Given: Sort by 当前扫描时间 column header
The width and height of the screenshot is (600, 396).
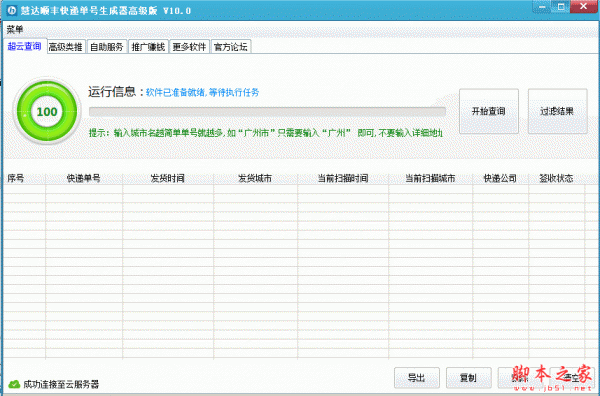Looking at the screenshot, I should tap(343, 178).
